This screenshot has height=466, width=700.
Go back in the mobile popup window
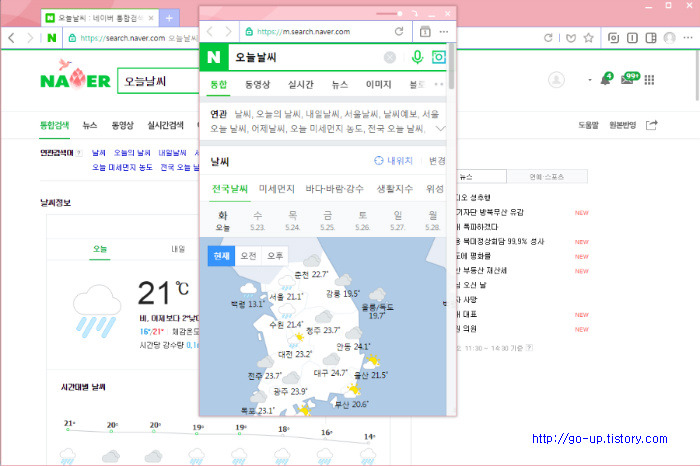point(210,31)
